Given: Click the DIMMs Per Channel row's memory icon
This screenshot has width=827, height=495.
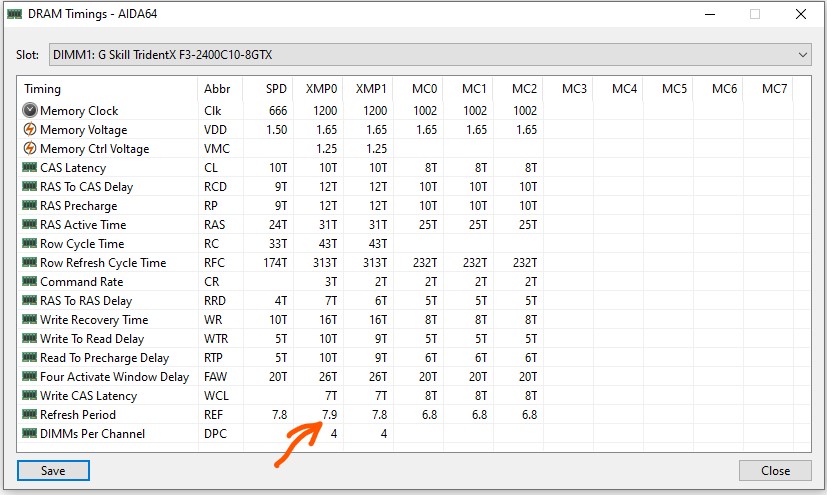Looking at the screenshot, I should point(30,433).
